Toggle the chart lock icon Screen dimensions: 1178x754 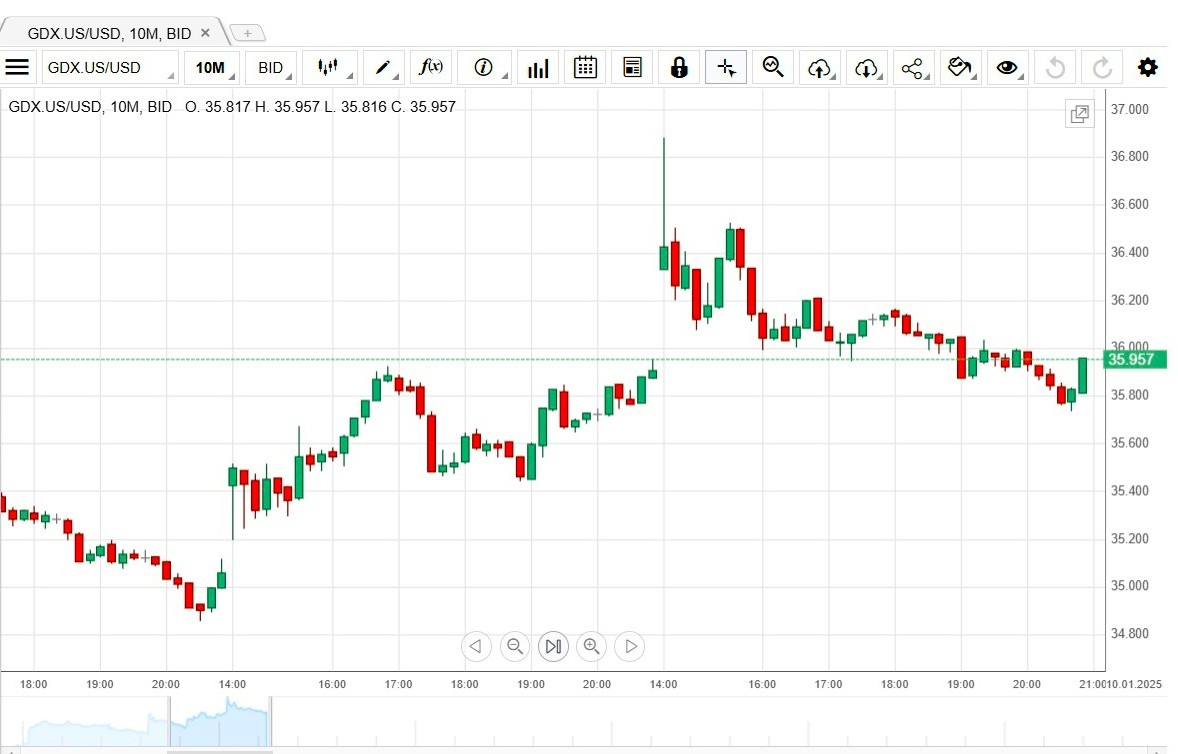pos(679,68)
